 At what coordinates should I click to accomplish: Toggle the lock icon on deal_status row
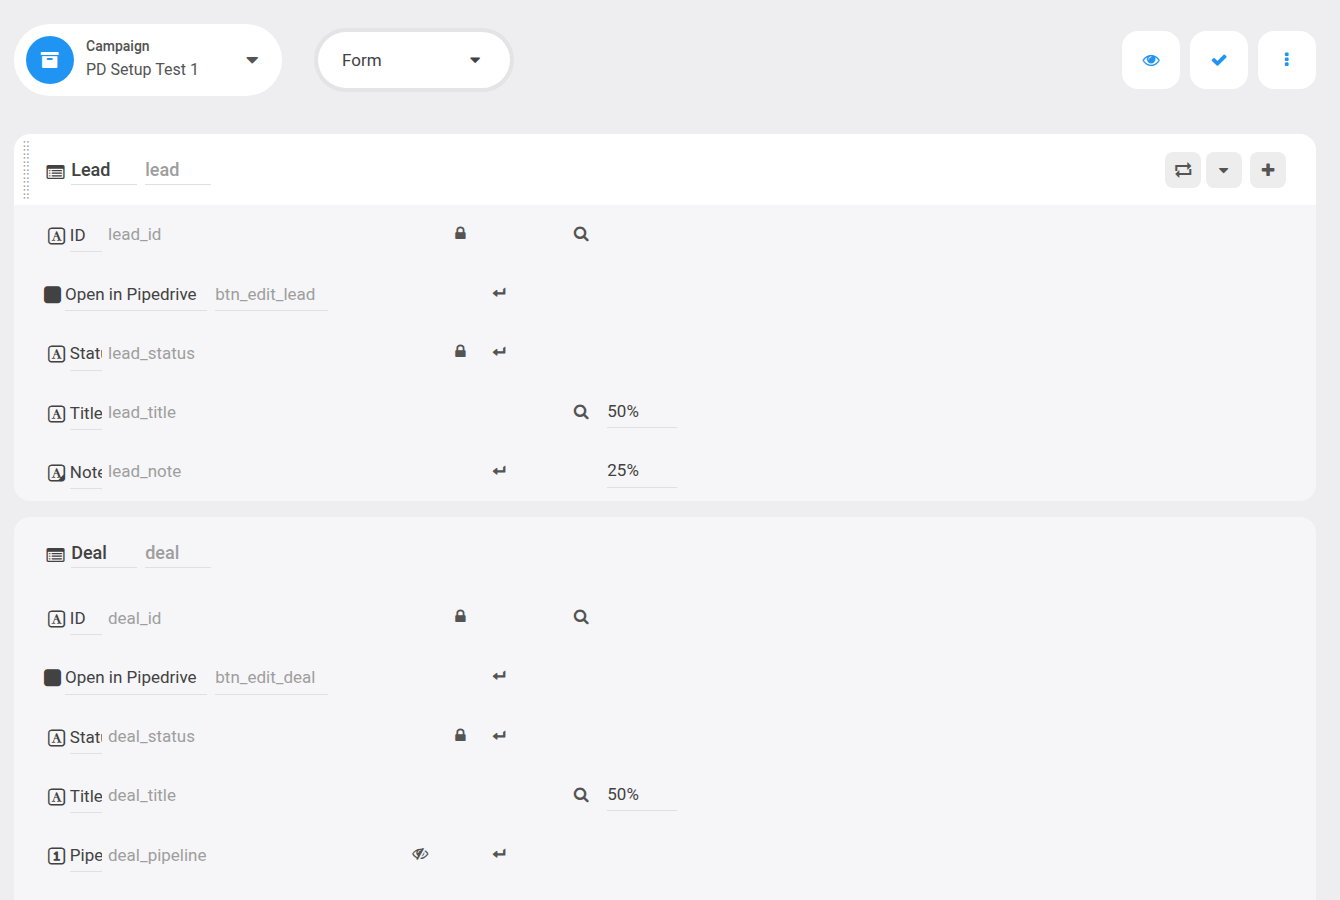click(x=460, y=735)
